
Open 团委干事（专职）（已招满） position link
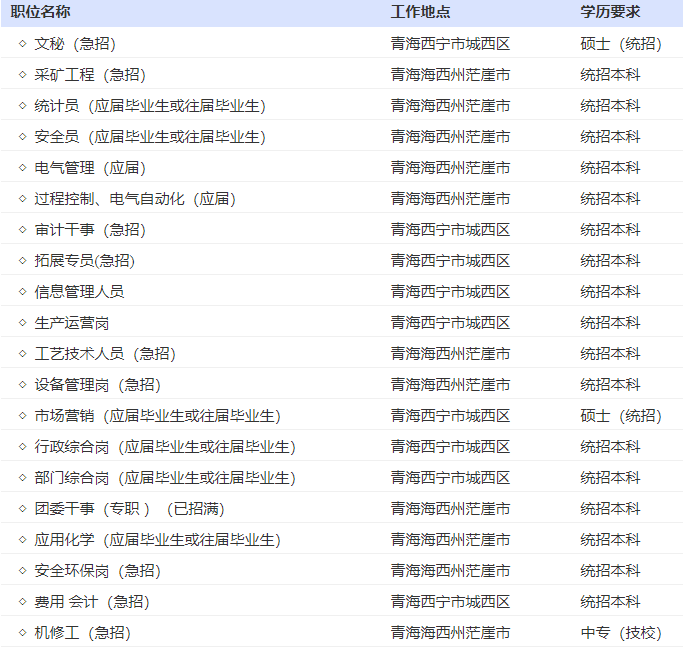coord(129,509)
